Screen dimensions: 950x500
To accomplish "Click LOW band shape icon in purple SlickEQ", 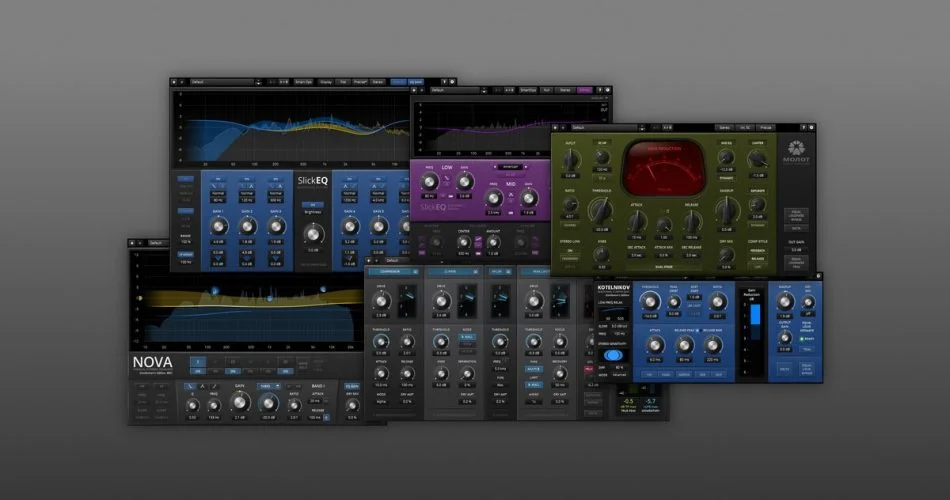I will pyautogui.click(x=447, y=179).
